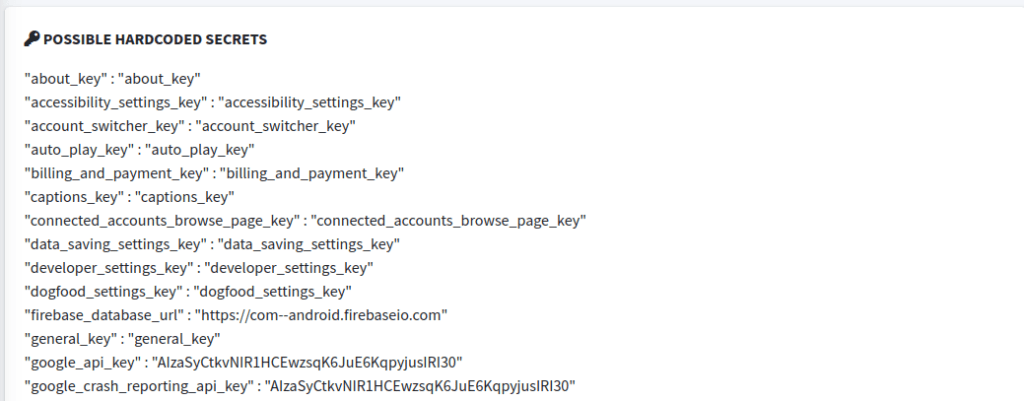Click the google_crash_reporting_api_key value
The width and height of the screenshot is (1024, 401).
[420, 386]
